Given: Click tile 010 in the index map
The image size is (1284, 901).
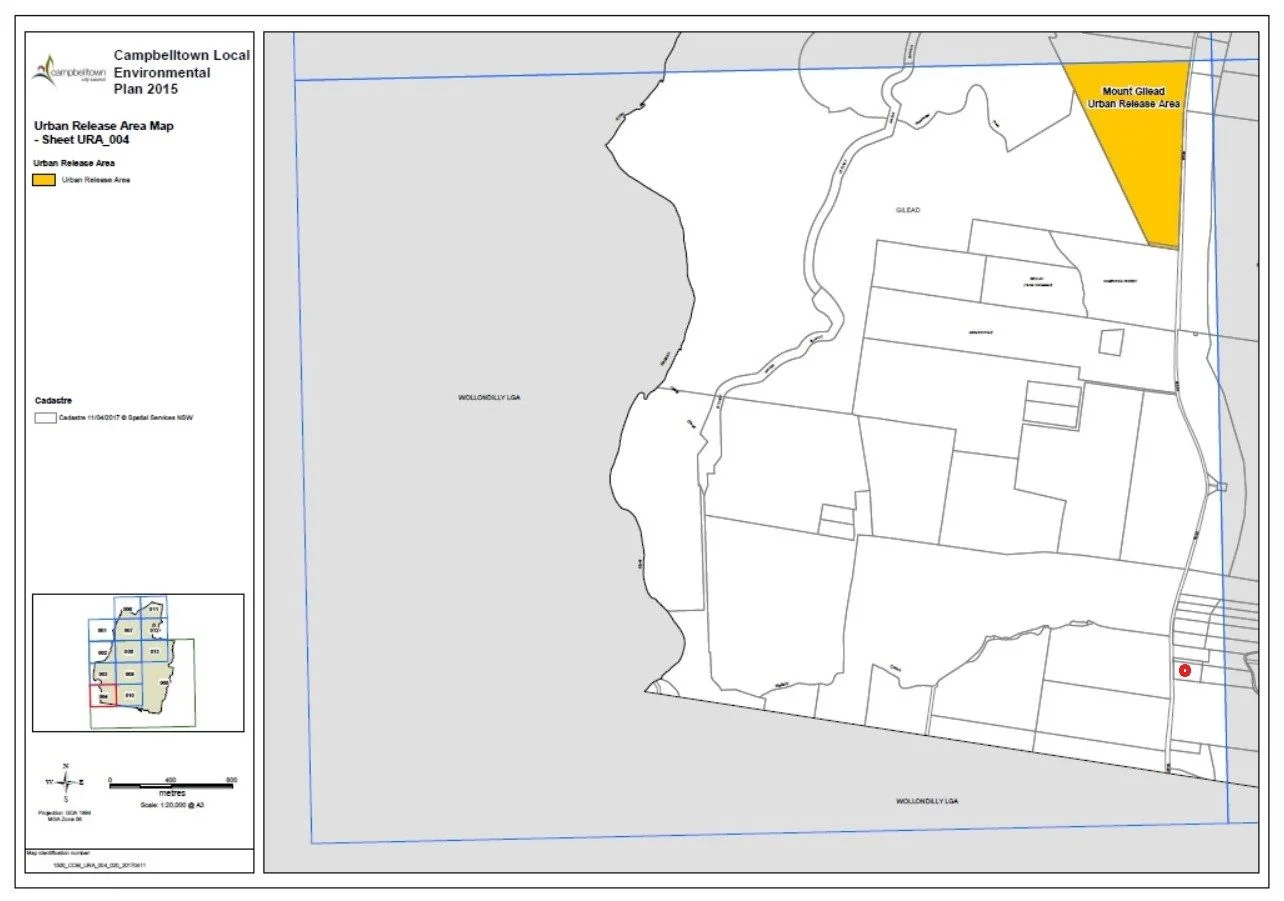Looking at the screenshot, I should pos(129,695).
